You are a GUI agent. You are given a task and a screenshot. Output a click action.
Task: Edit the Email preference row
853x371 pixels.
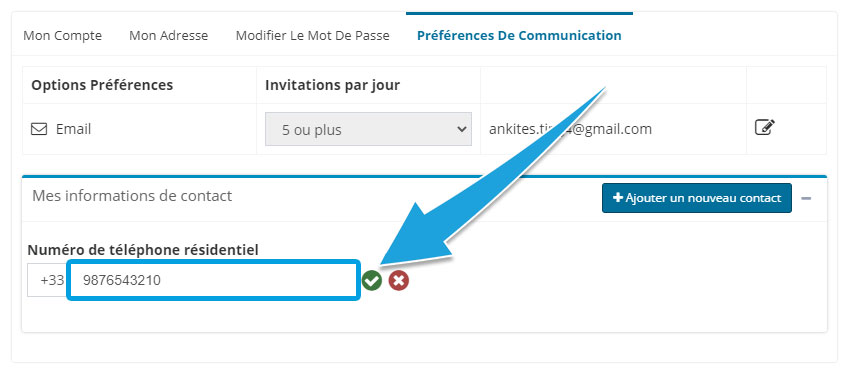[764, 127]
